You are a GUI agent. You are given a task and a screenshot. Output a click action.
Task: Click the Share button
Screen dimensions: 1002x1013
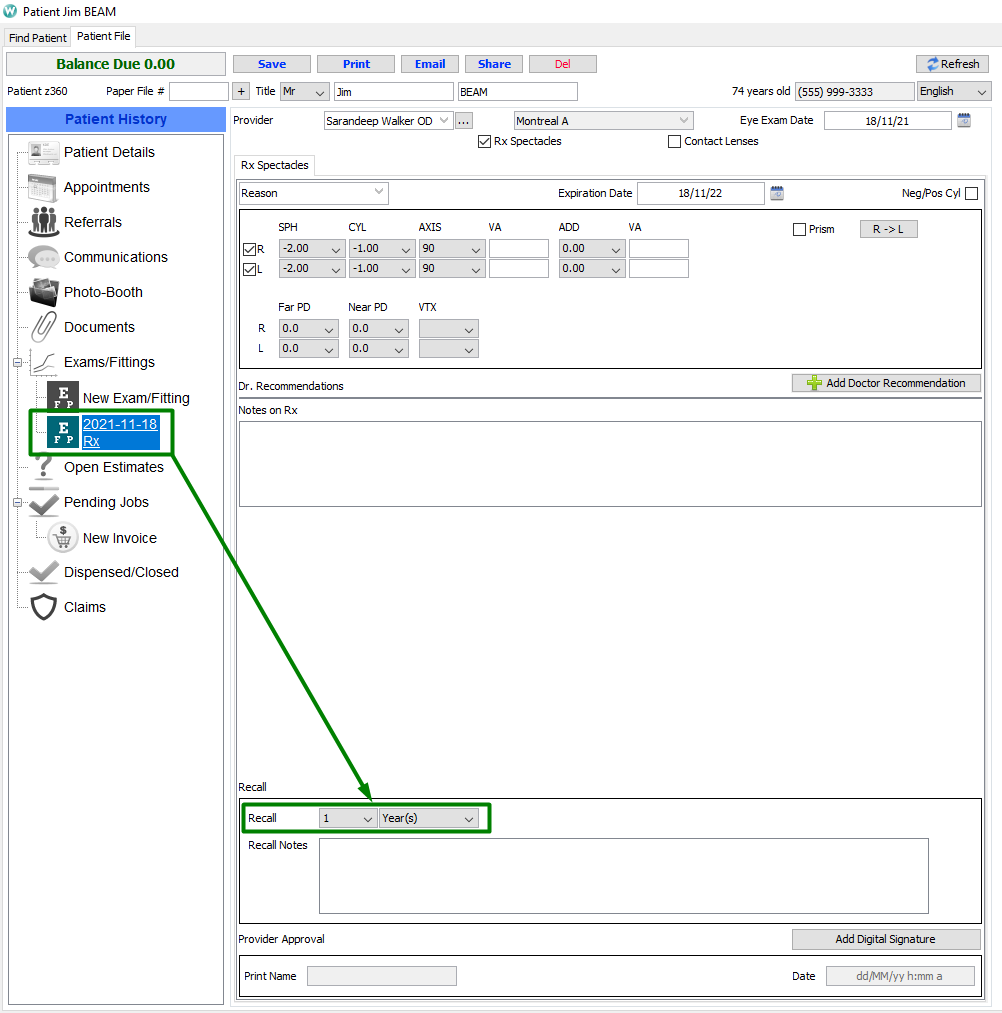coord(494,64)
